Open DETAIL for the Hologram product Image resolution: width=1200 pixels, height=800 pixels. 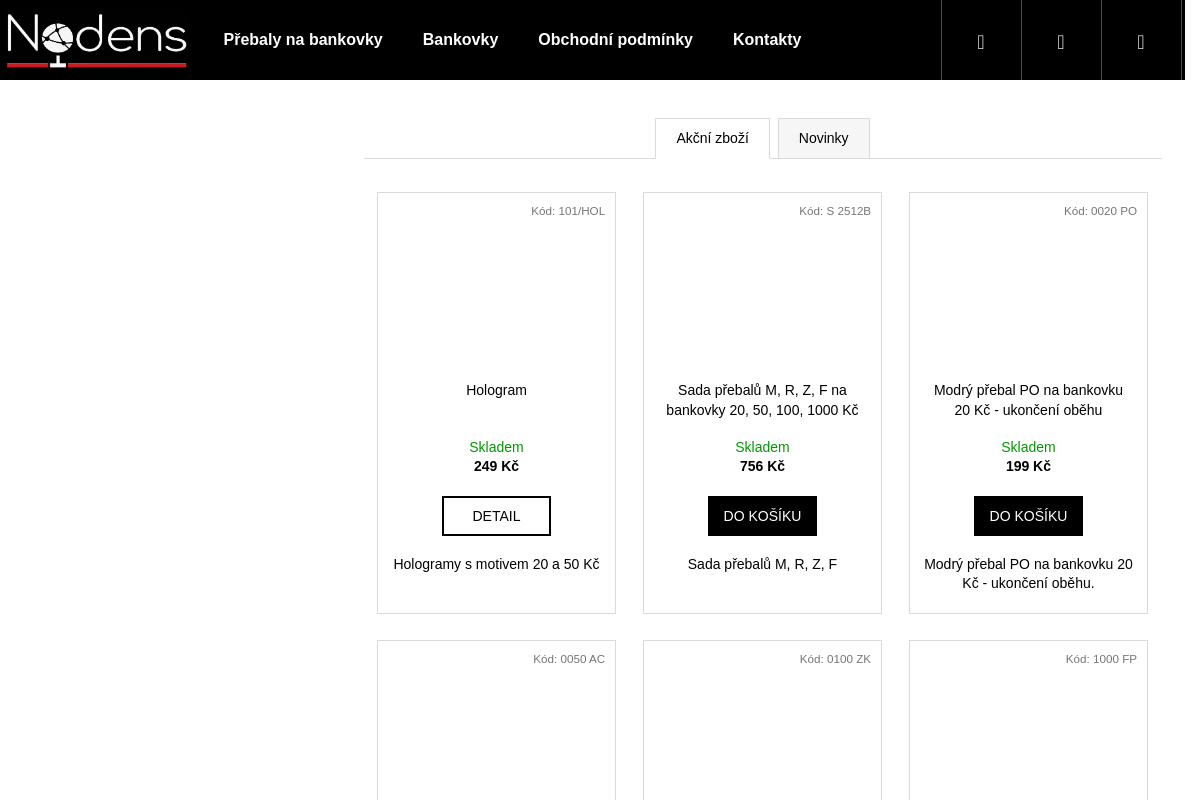pos(496,516)
